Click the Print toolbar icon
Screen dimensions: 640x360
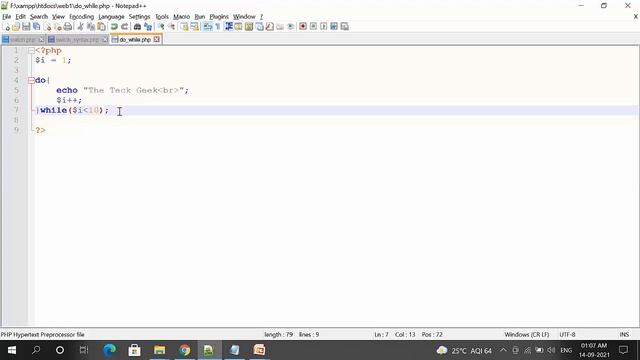[x=68, y=27]
